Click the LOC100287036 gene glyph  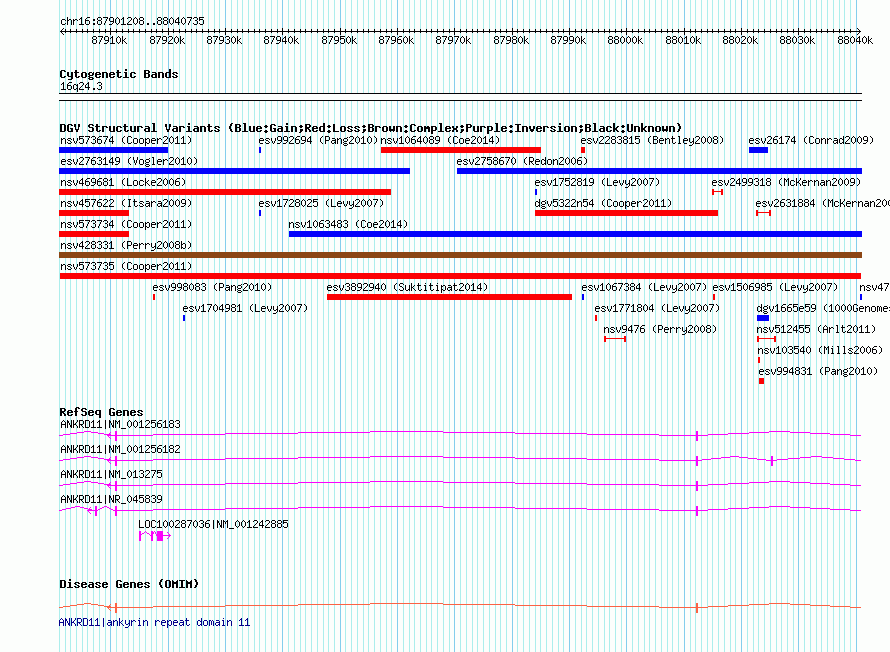(x=154, y=536)
